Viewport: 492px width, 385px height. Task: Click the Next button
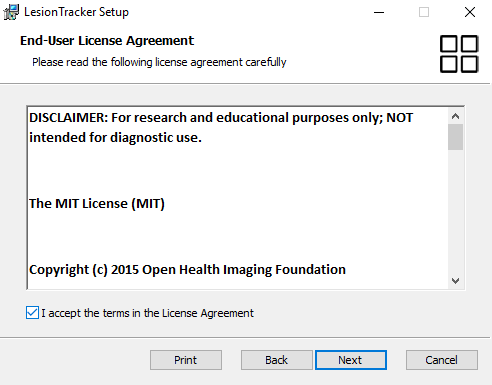(351, 360)
